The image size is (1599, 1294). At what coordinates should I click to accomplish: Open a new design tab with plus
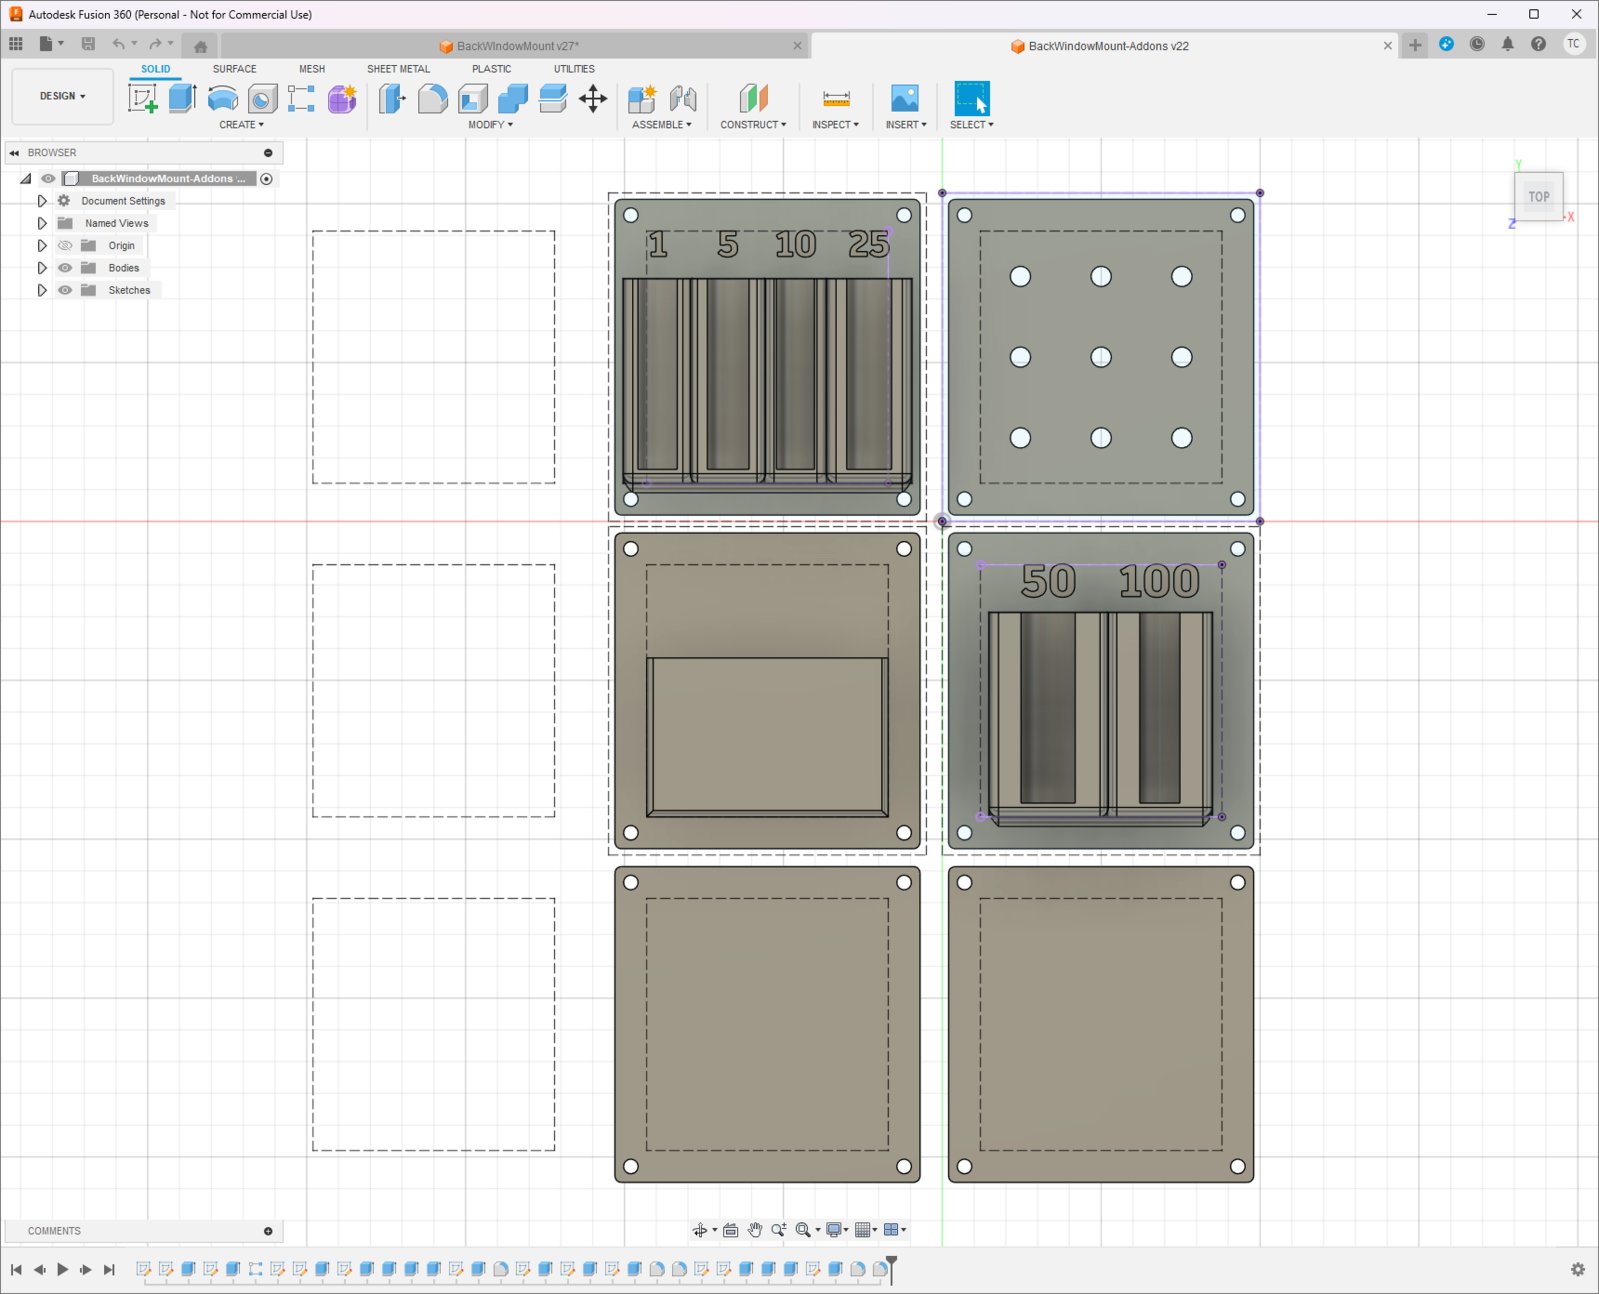pos(1415,45)
